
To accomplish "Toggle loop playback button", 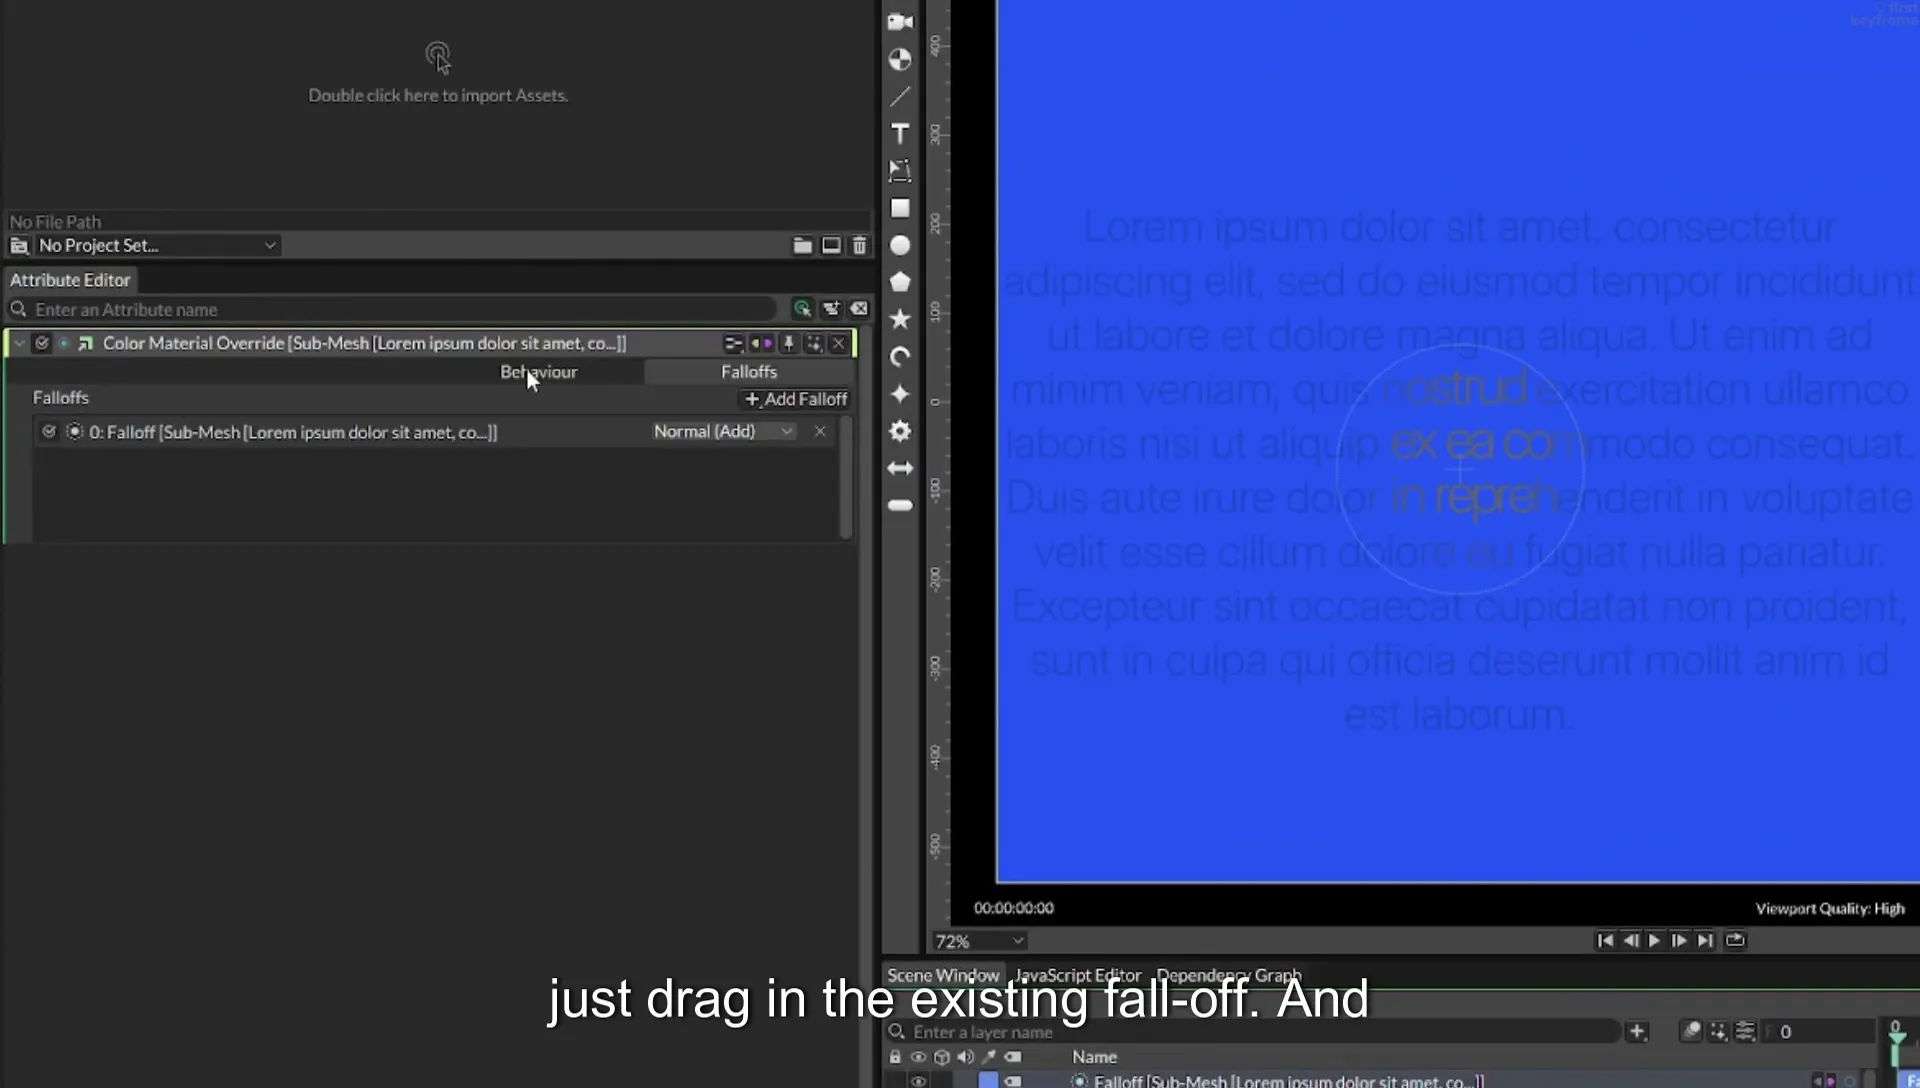I will click(1735, 940).
